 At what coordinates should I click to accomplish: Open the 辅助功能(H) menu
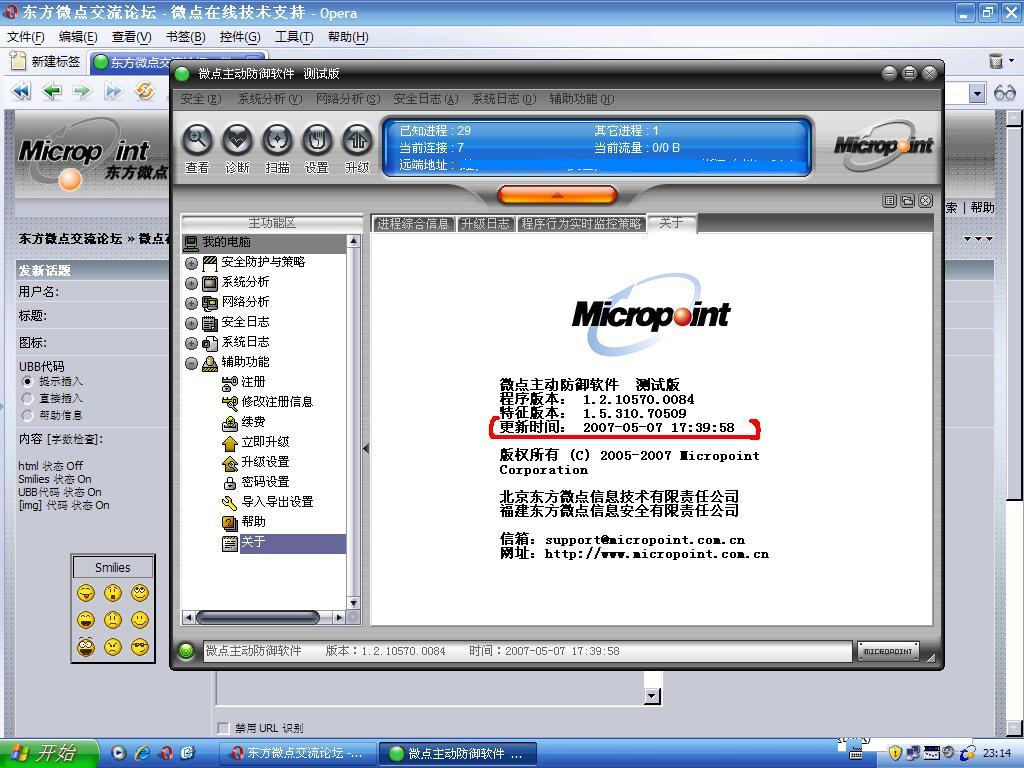tap(582, 99)
